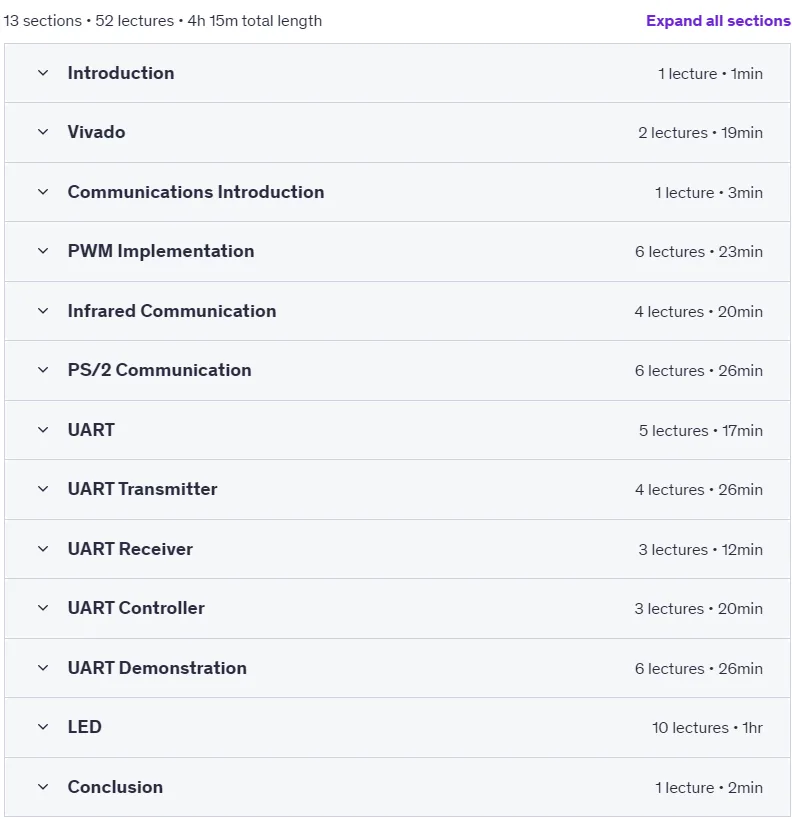Expand UART Transmitter chevron
This screenshot has height=819, width=792.
pyautogui.click(x=43, y=489)
